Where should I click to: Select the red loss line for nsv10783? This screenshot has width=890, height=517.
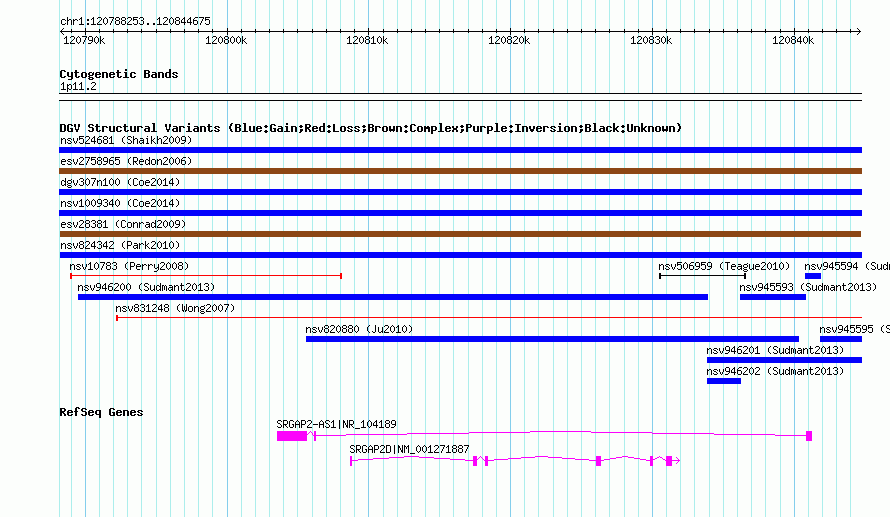pos(206,276)
